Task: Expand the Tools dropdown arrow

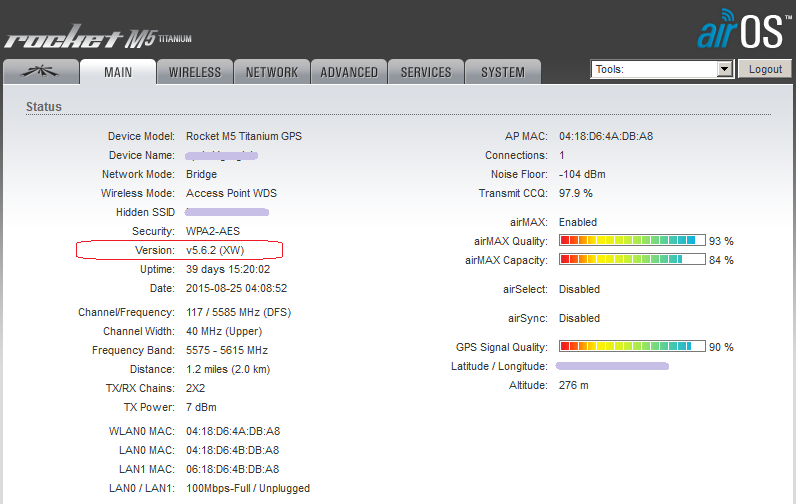Action: pyautogui.click(x=724, y=69)
